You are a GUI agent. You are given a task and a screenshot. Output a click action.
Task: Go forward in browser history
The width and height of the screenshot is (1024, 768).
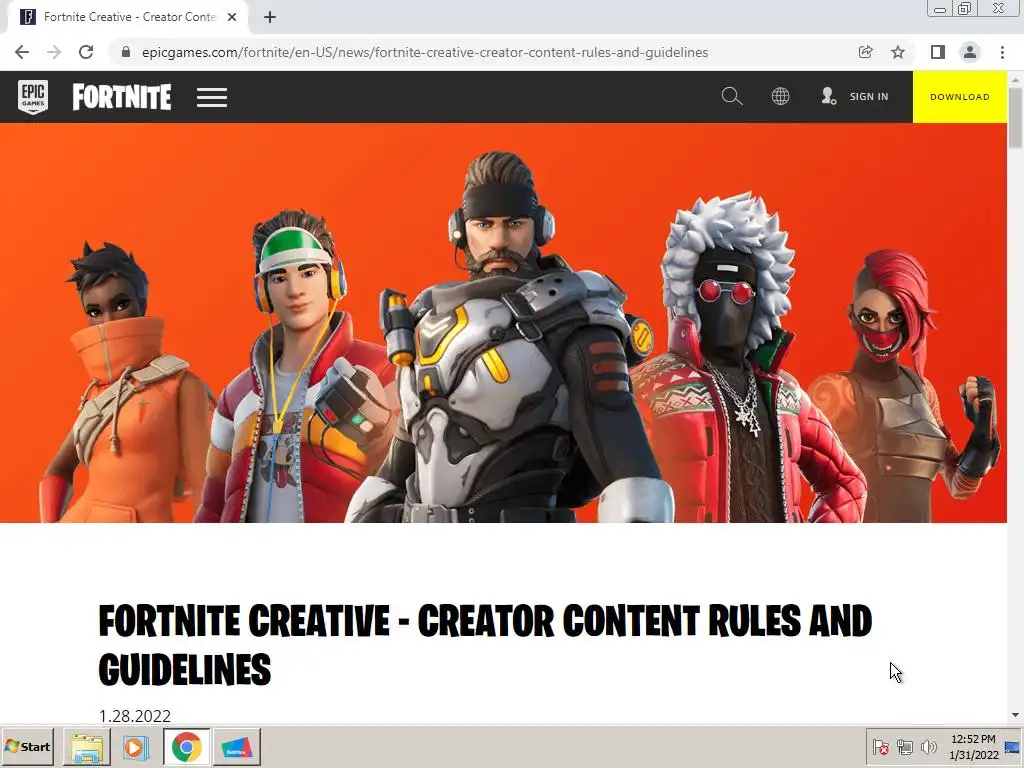54,52
